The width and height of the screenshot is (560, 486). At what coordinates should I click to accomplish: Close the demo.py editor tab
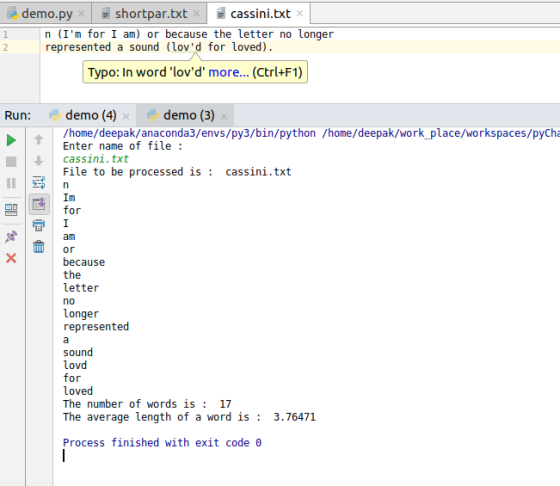pyautogui.click(x=81, y=14)
